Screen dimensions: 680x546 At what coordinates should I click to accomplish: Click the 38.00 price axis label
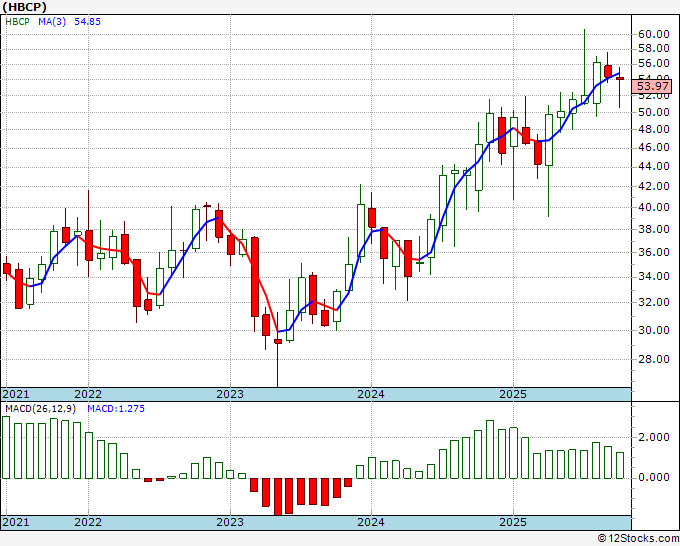[x=654, y=229]
